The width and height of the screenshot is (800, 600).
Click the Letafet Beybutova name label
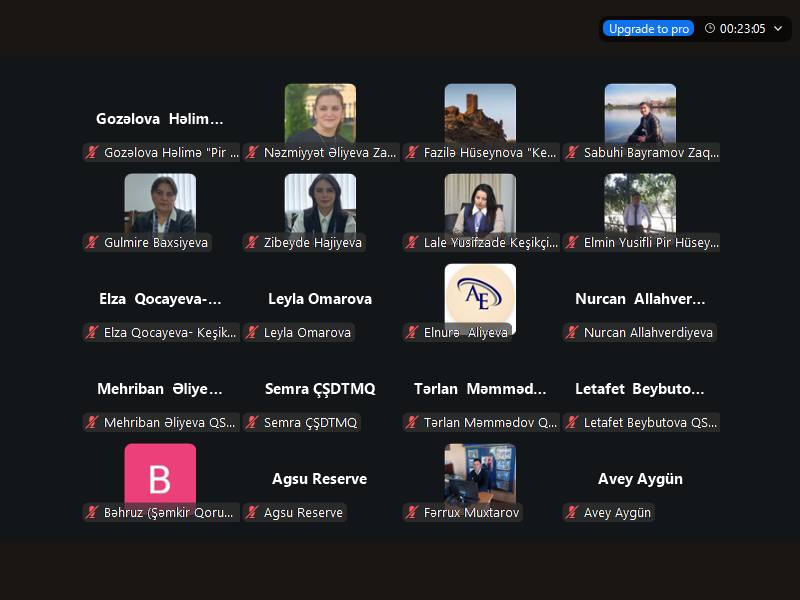click(640, 389)
